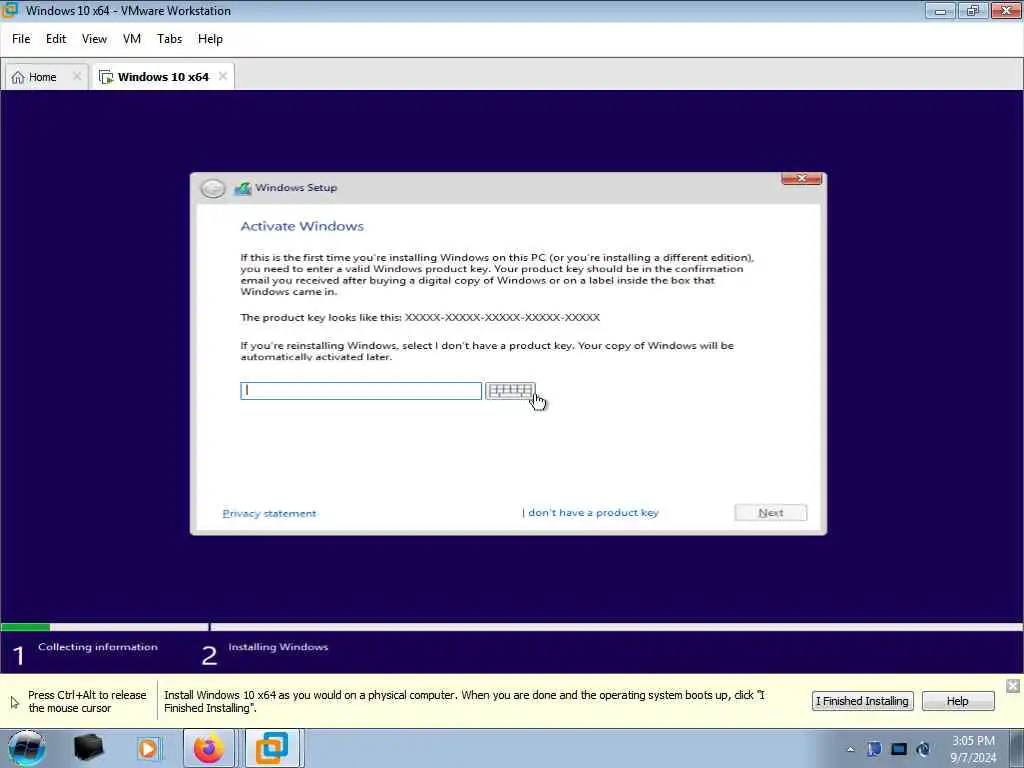This screenshot has height=768, width=1024.
Task: Open the black box taskbar application
Action: [88, 748]
